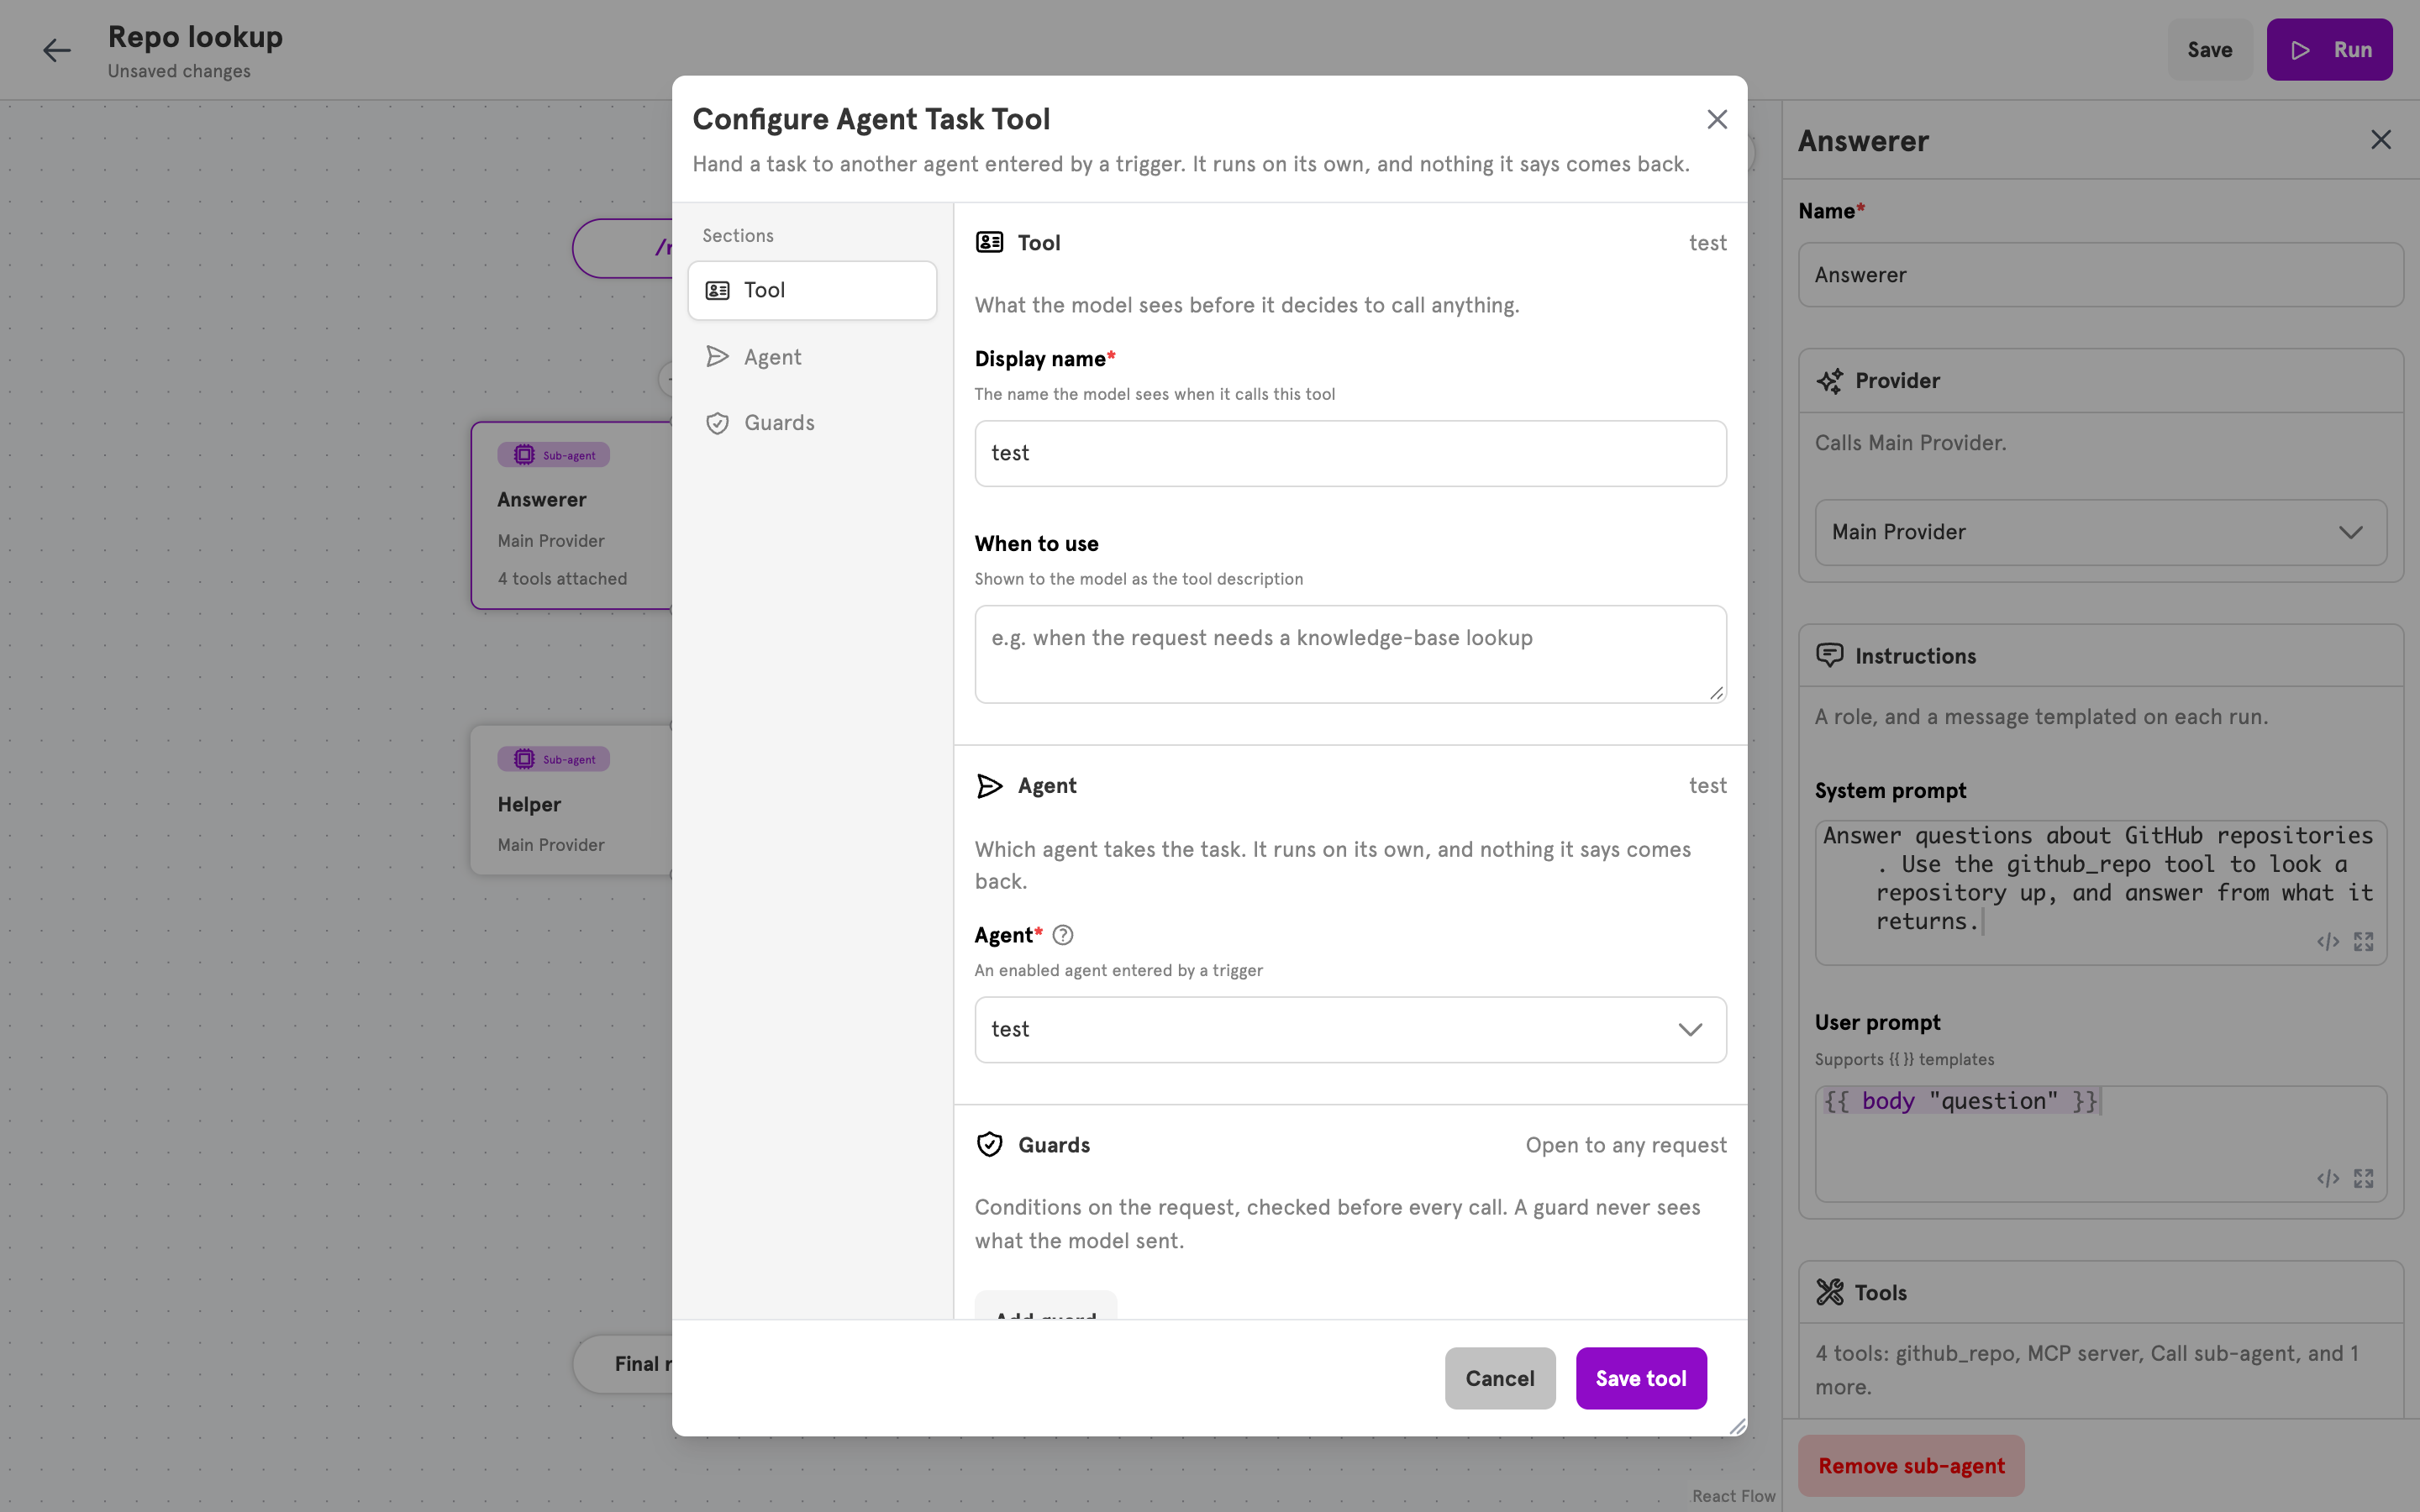
Task: Click the Sub-agent badge on Answerer node
Action: 553,455
